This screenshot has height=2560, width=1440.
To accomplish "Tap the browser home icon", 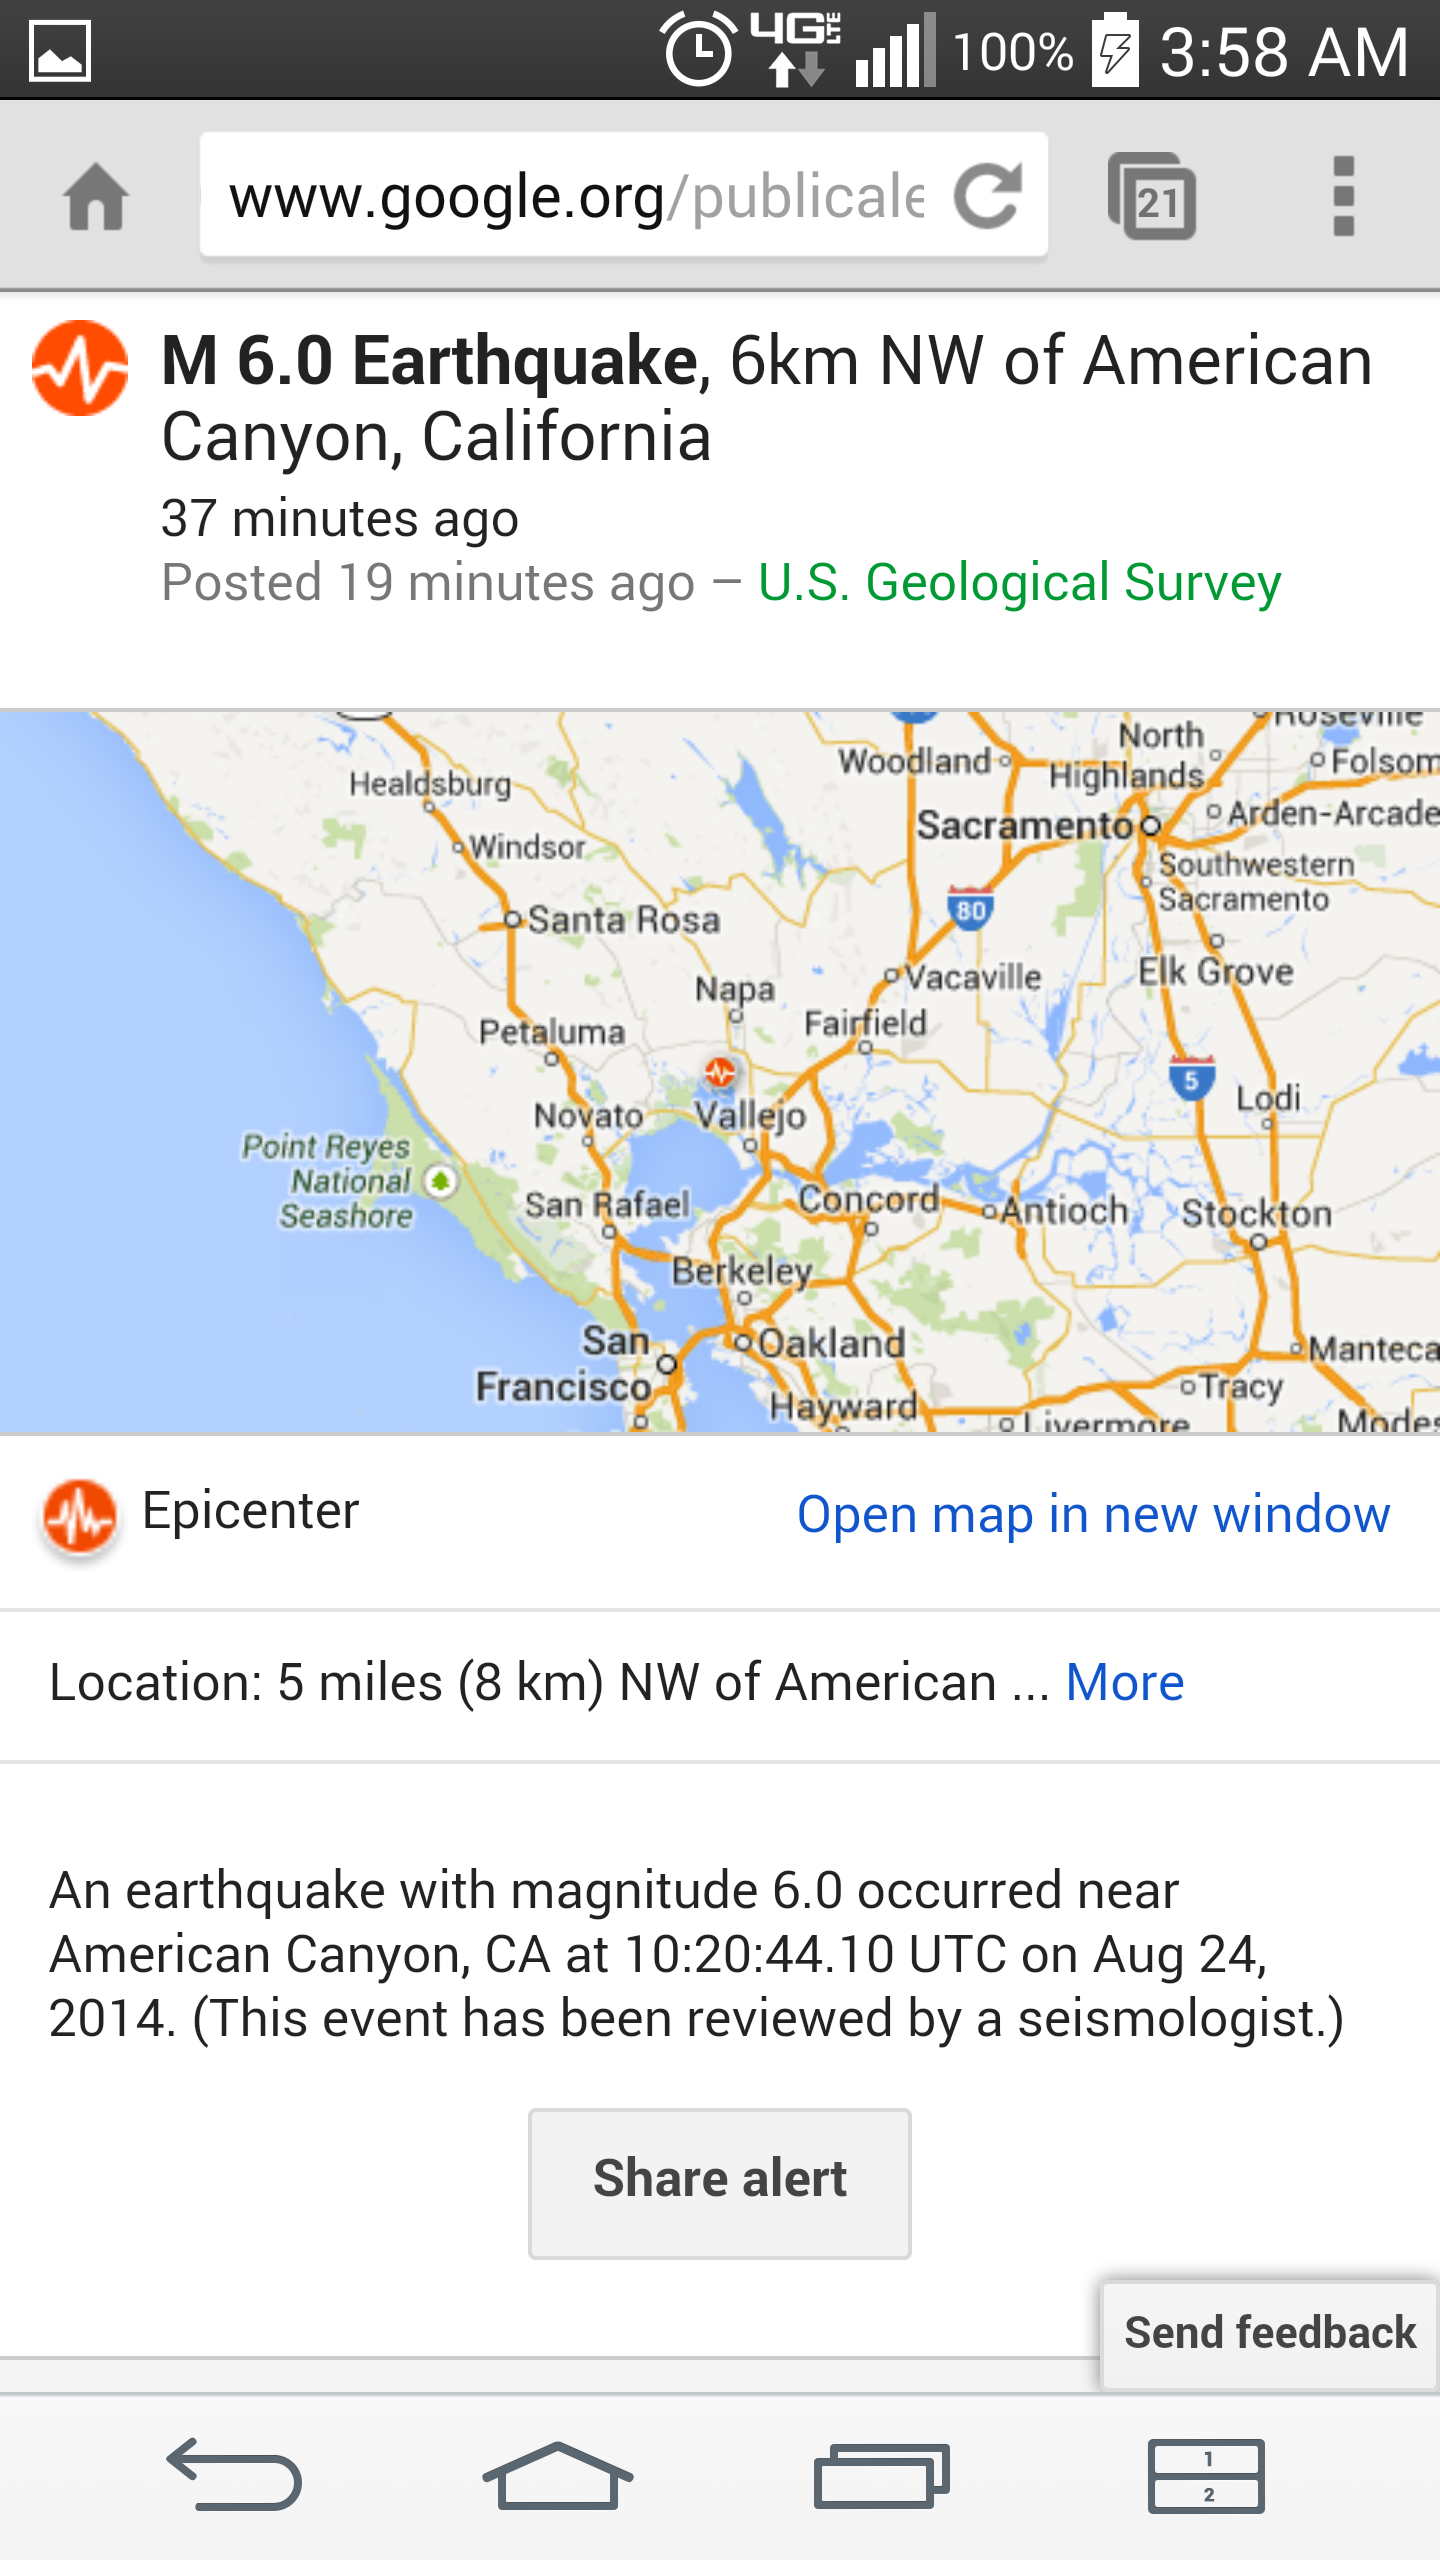I will (x=96, y=197).
